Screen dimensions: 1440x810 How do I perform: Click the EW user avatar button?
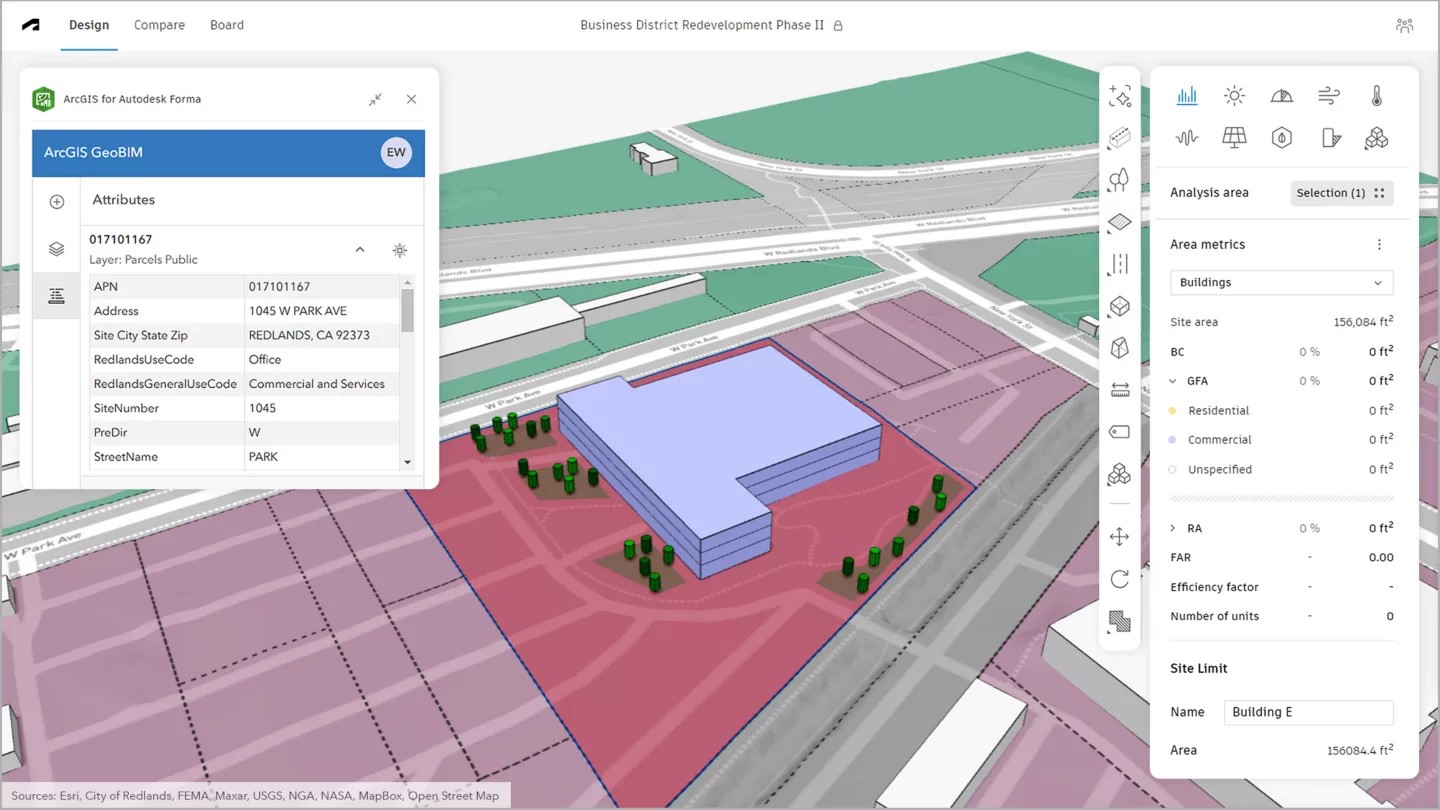[x=396, y=153]
